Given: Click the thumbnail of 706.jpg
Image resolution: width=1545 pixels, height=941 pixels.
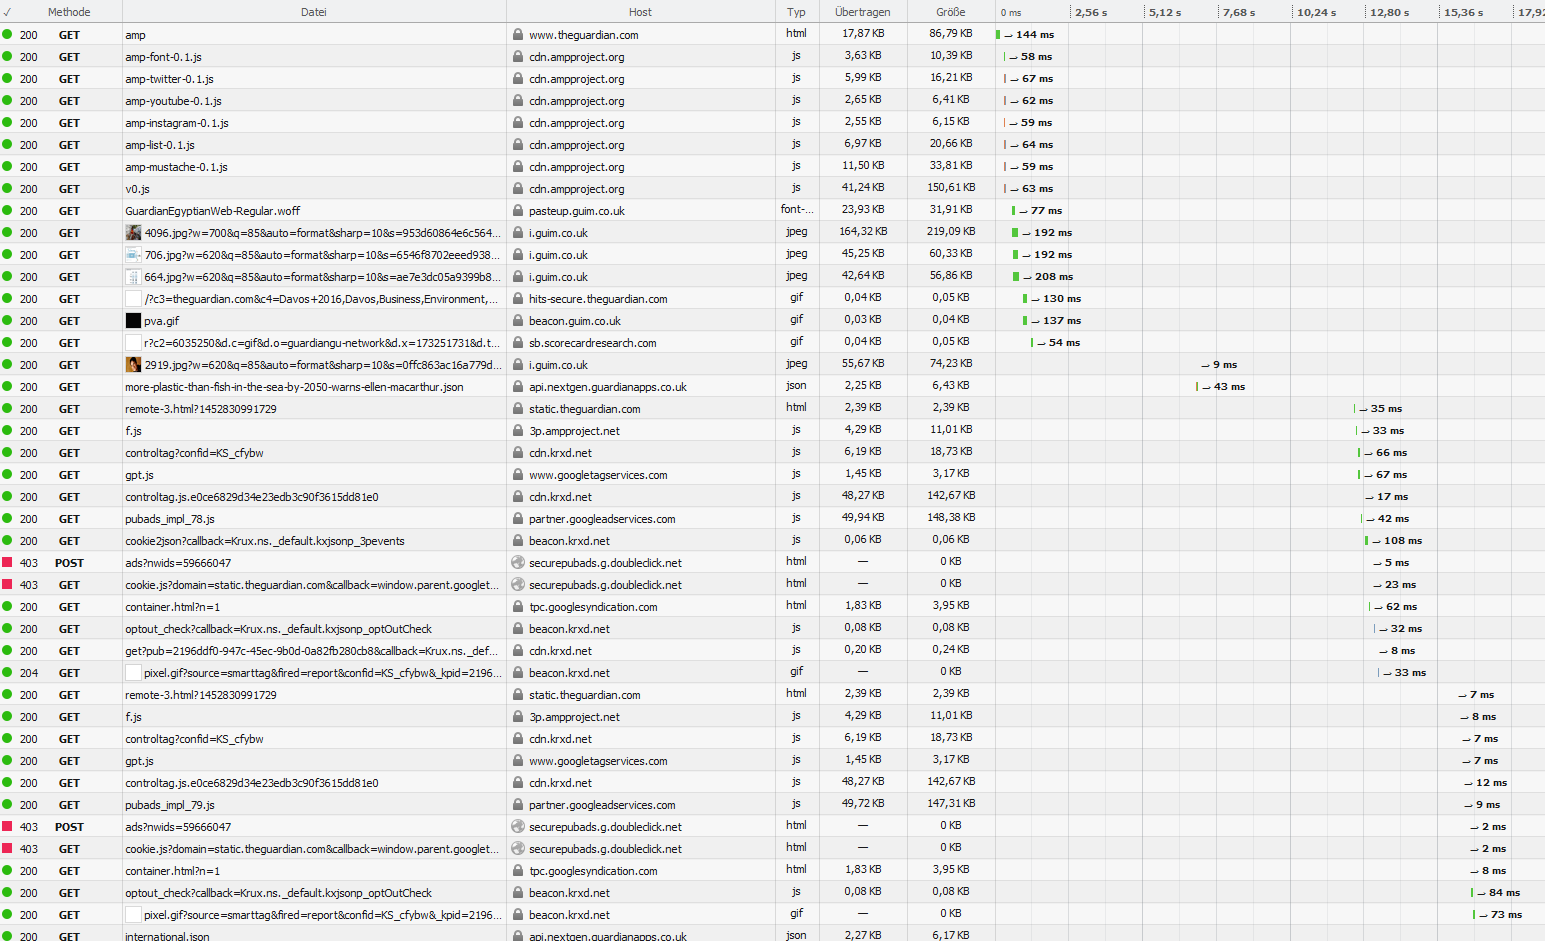Looking at the screenshot, I should pyautogui.click(x=133, y=254).
